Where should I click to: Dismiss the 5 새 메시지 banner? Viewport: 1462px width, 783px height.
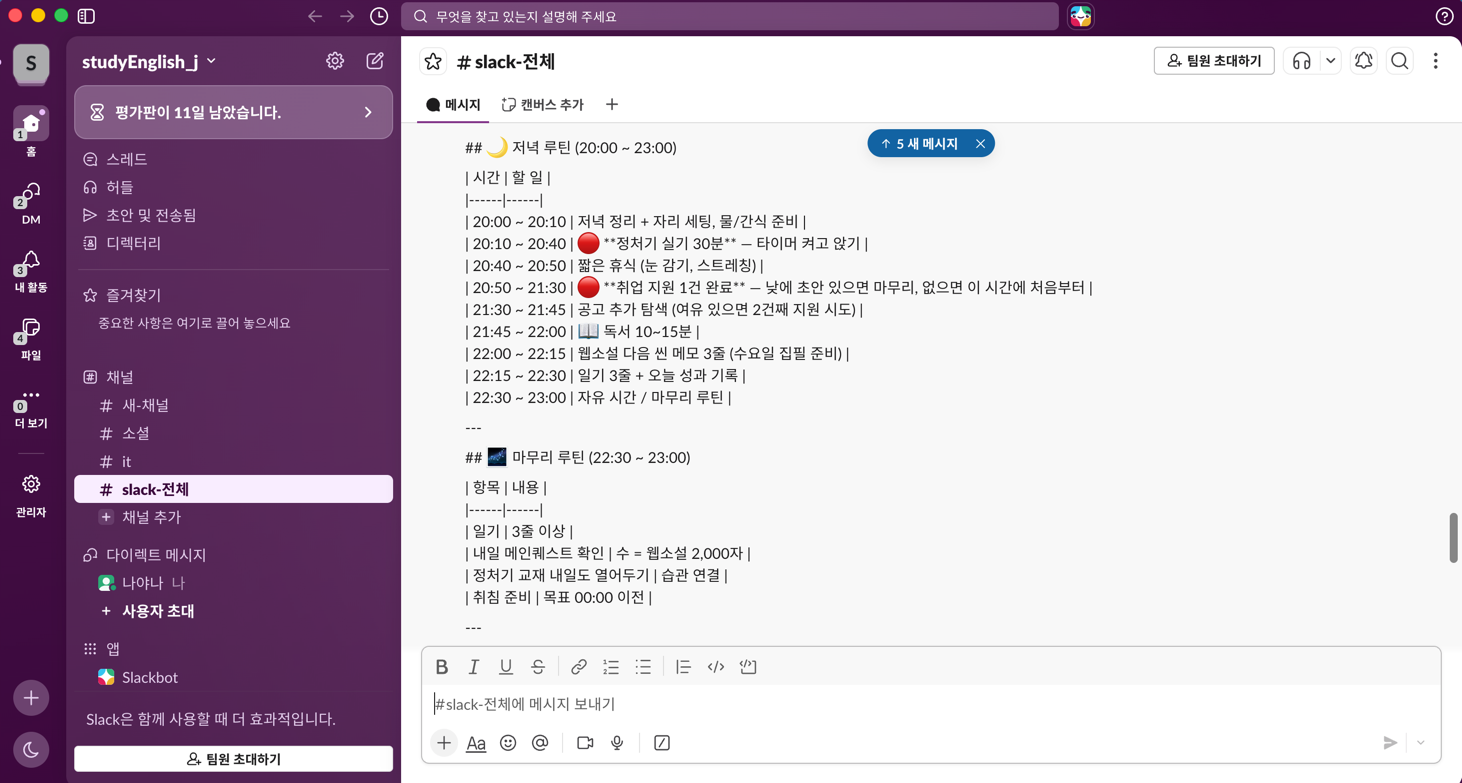tap(981, 144)
